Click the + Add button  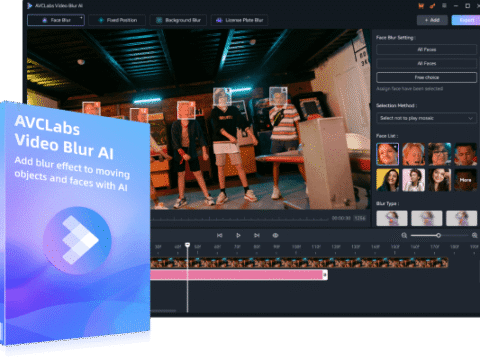click(432, 20)
